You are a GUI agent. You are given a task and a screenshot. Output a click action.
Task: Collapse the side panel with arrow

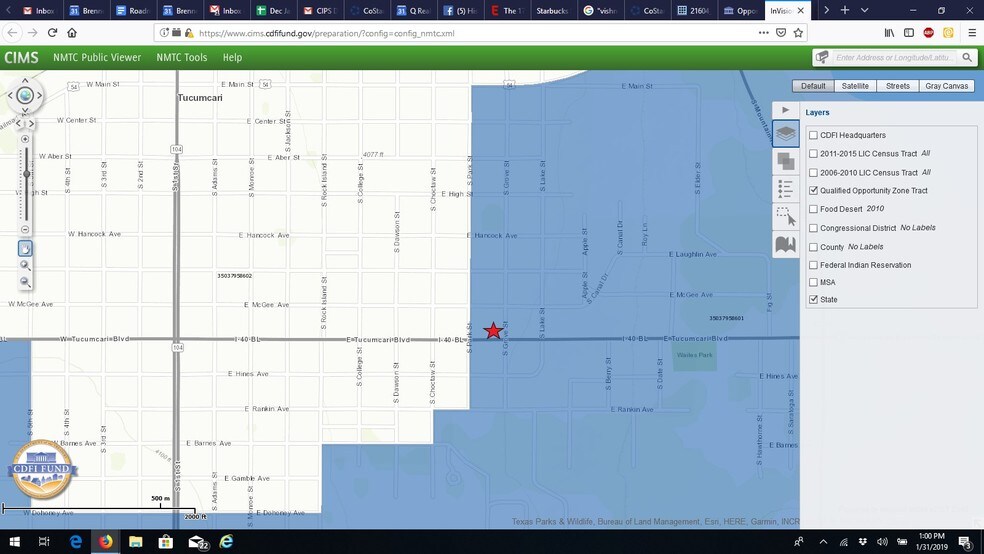pos(786,110)
